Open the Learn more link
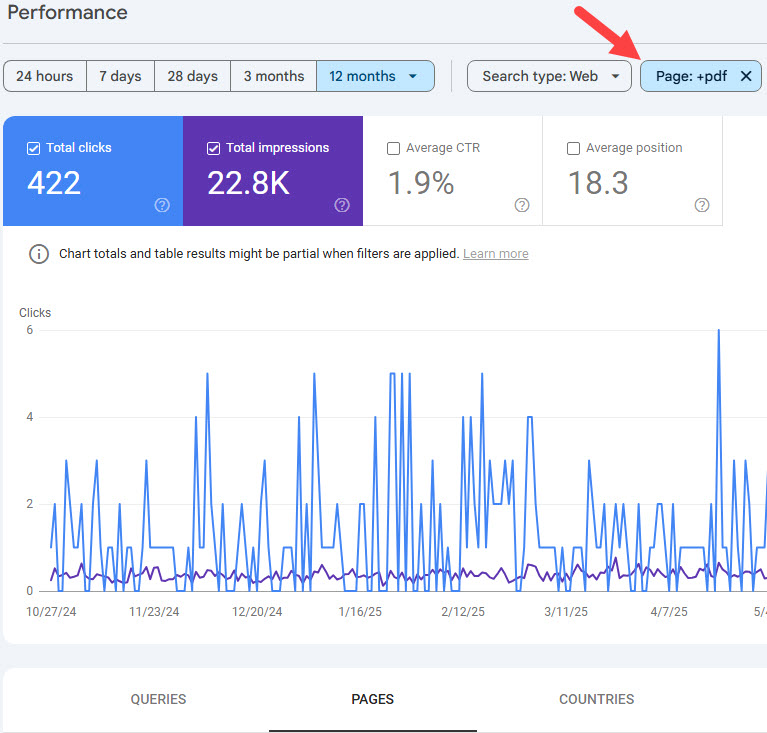 point(495,254)
